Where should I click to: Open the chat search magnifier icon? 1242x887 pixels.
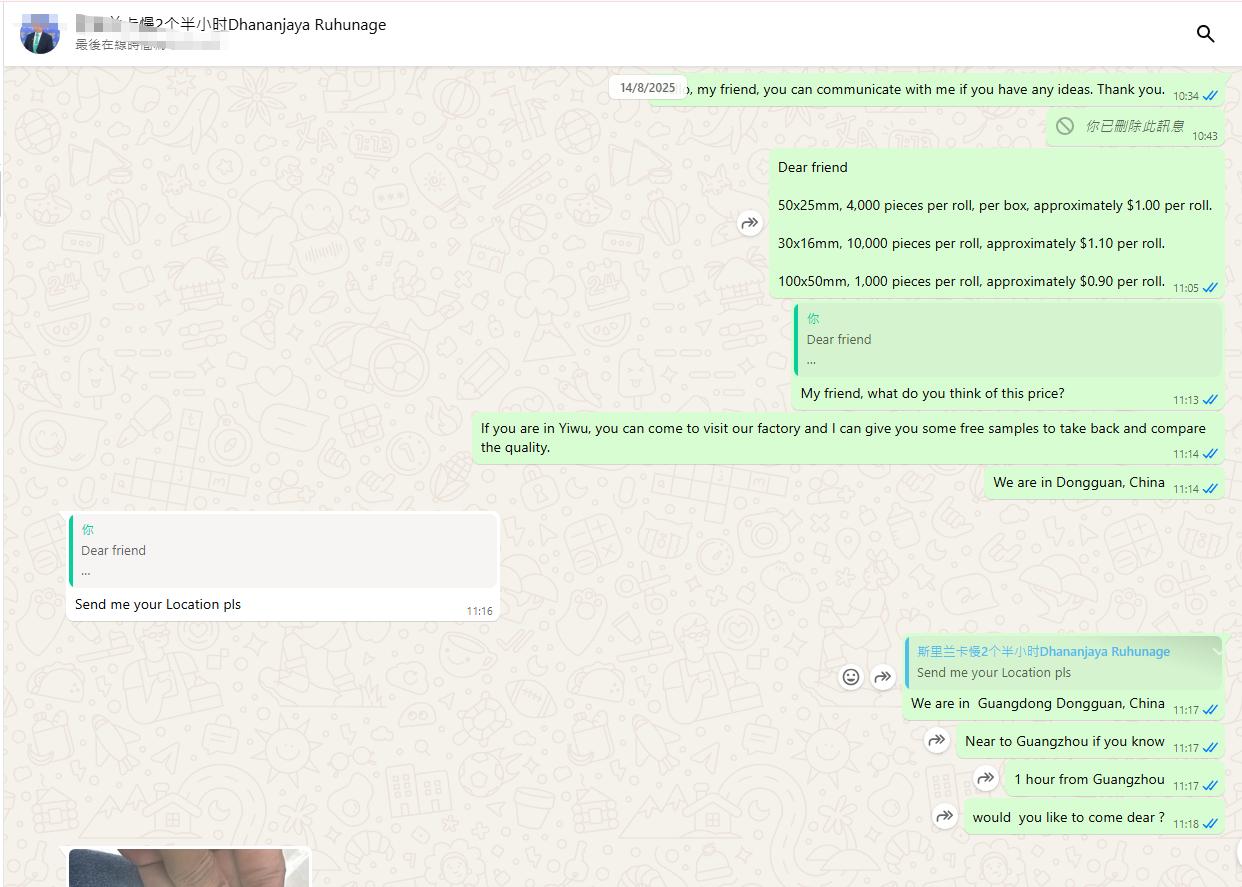1205,34
